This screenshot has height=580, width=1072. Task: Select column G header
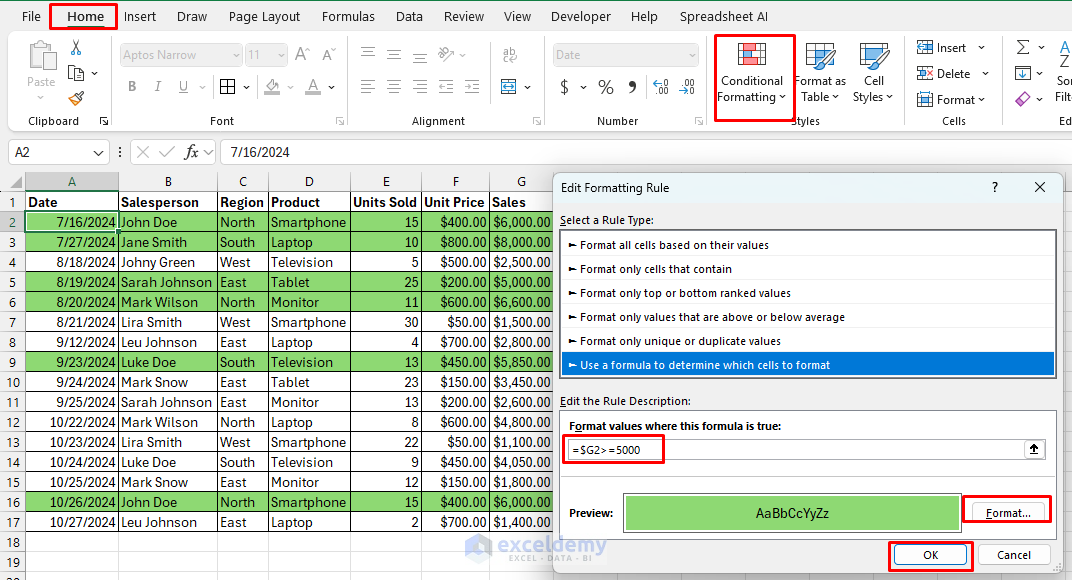(521, 181)
